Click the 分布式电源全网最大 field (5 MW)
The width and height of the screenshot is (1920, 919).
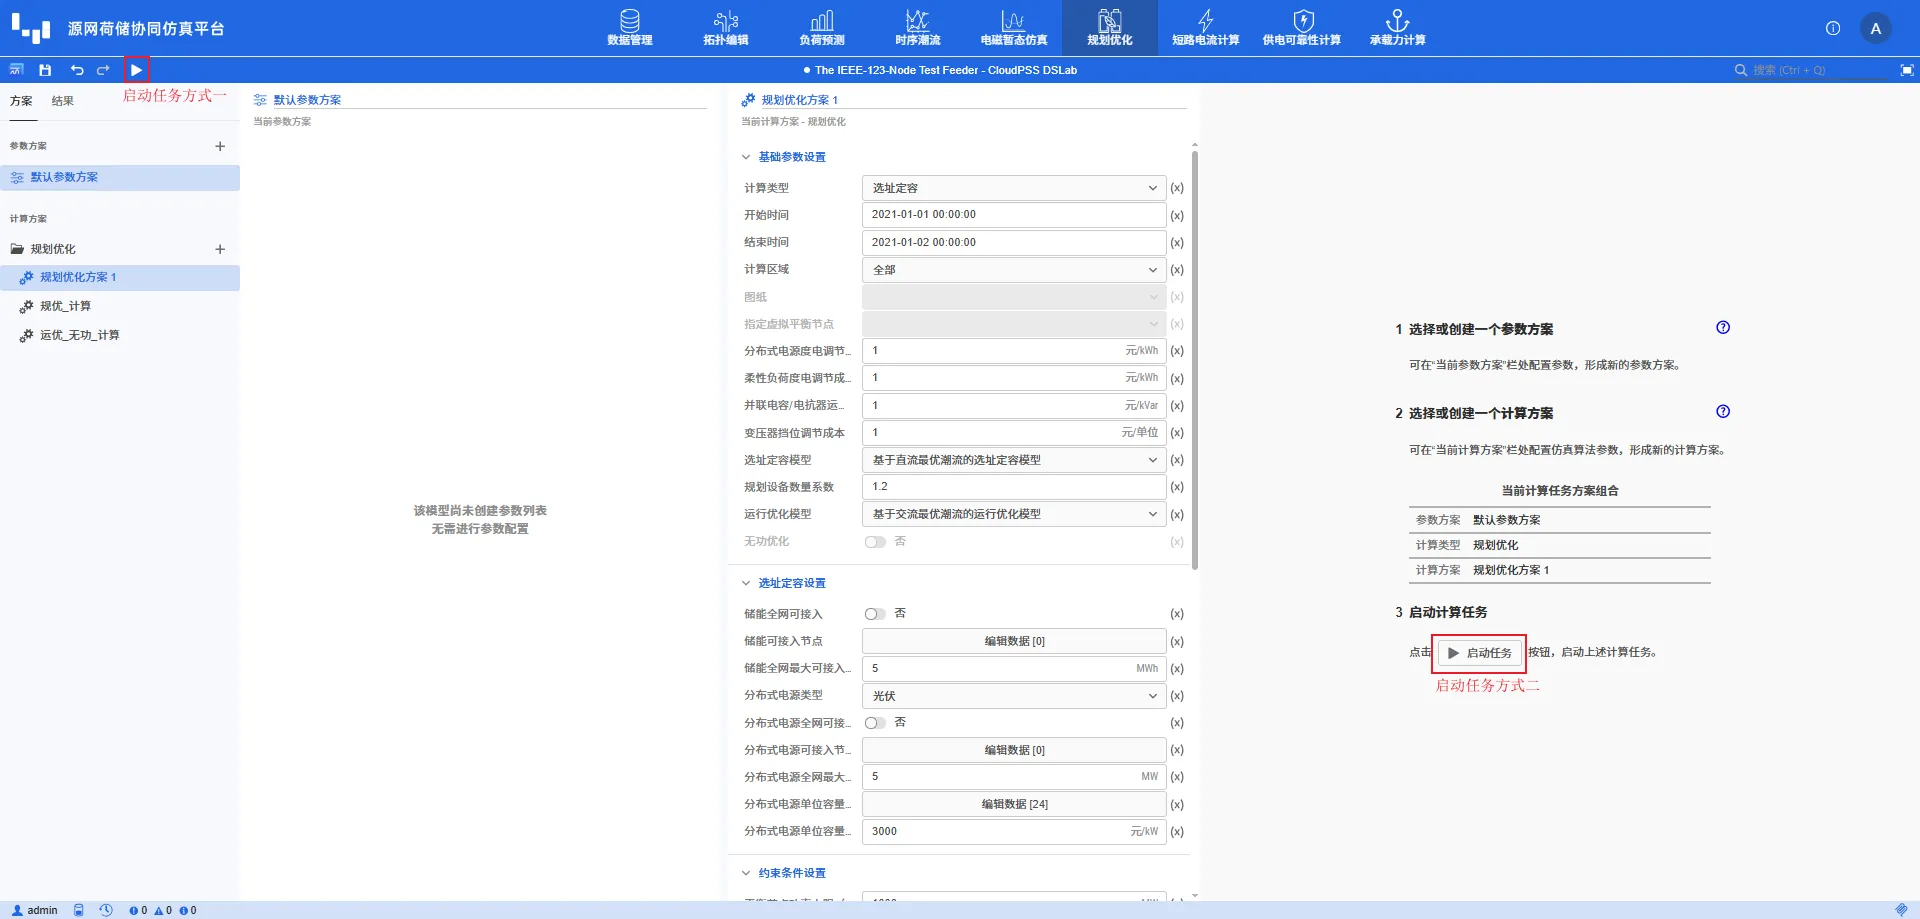1014,777
